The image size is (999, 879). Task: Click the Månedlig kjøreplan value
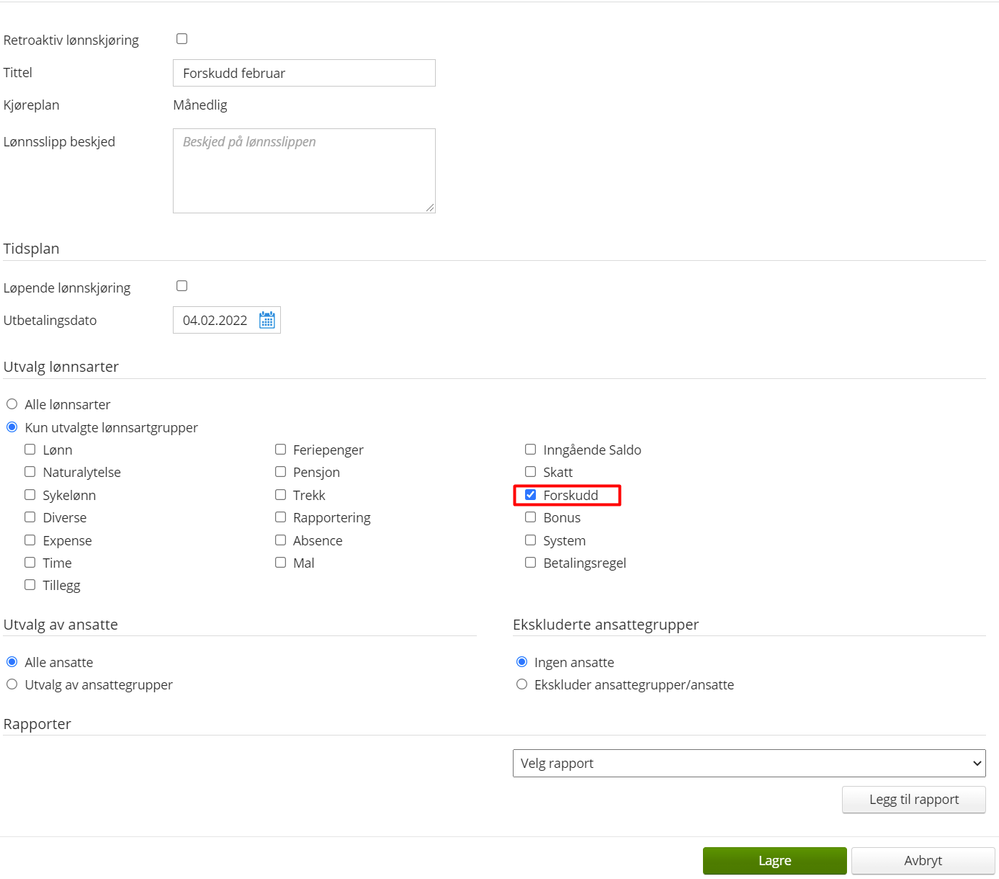point(200,105)
